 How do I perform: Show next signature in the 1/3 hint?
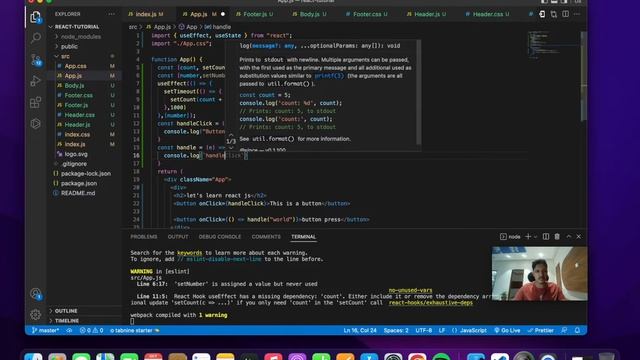[231, 147]
